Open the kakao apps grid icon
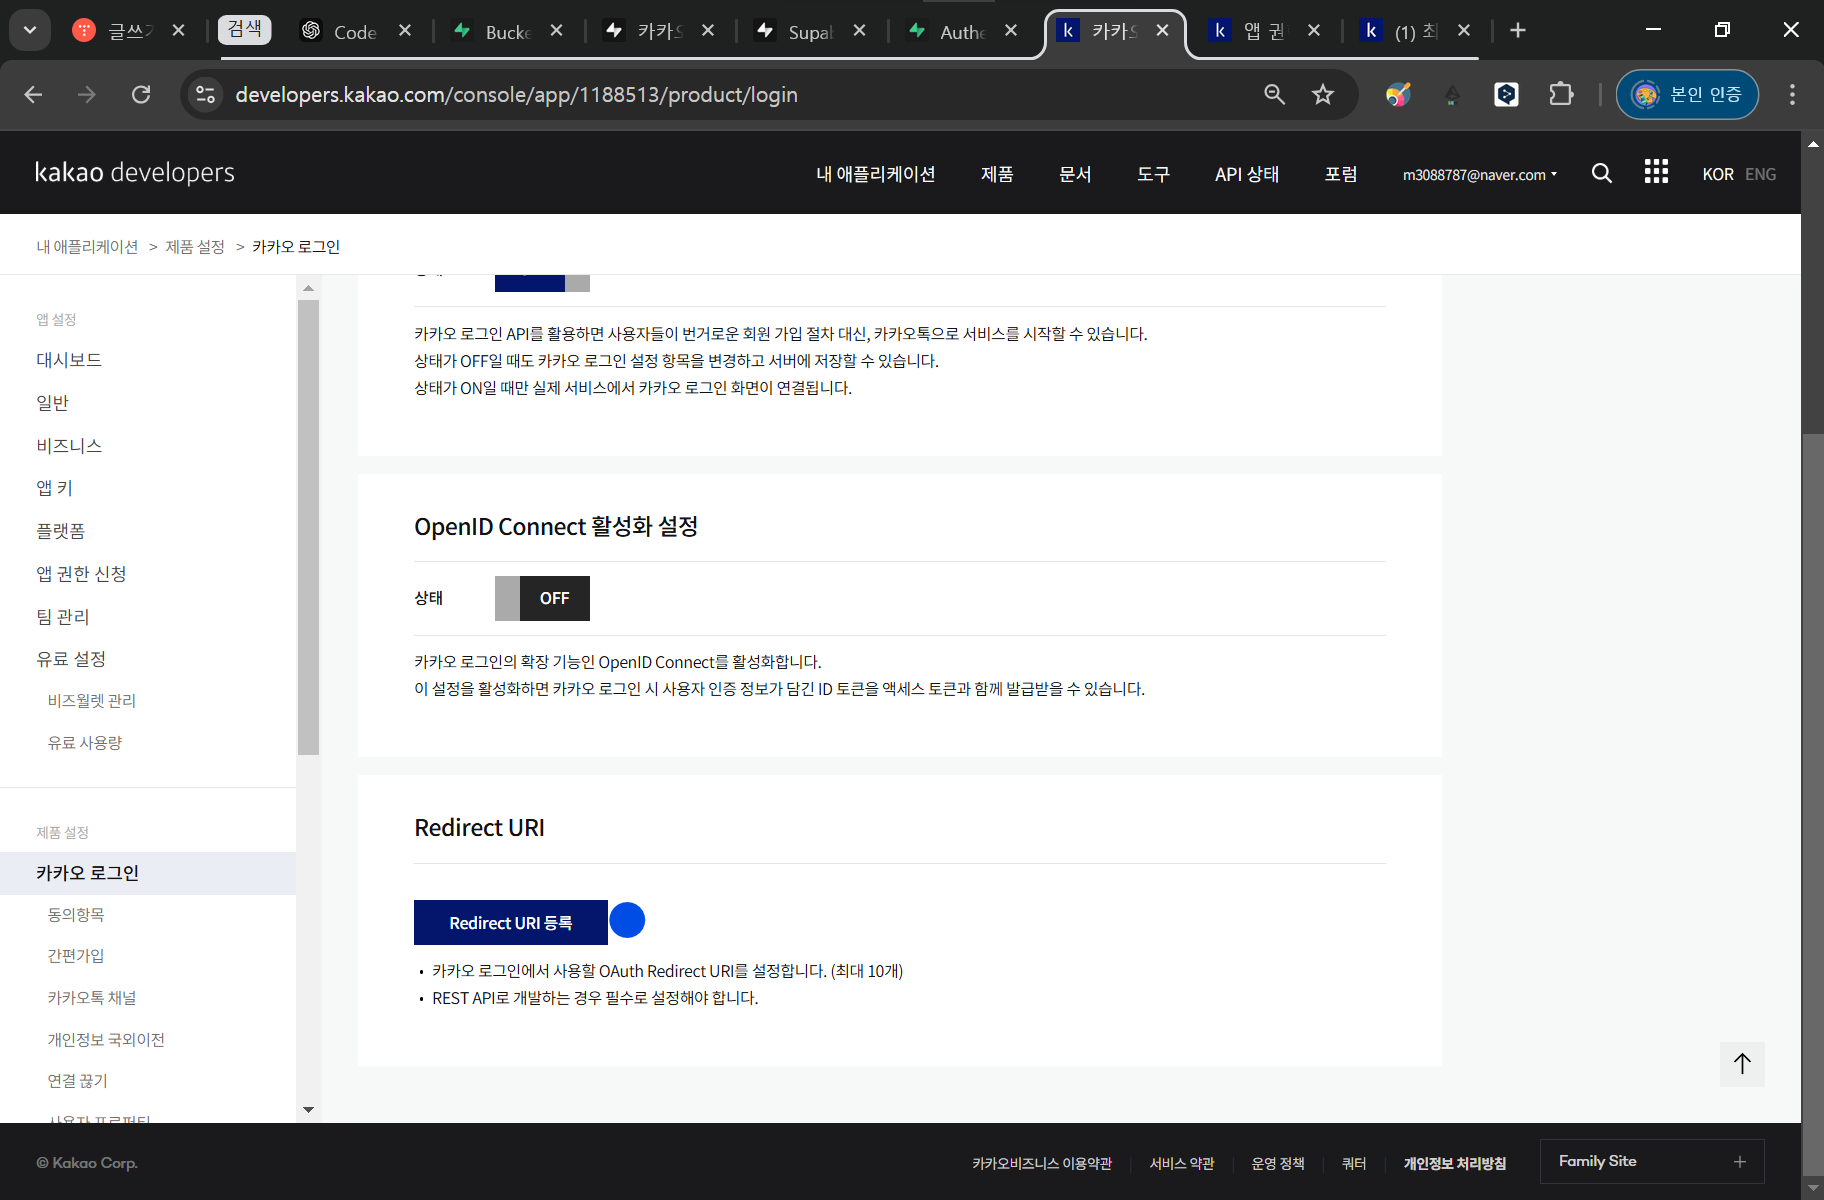 coord(1656,172)
